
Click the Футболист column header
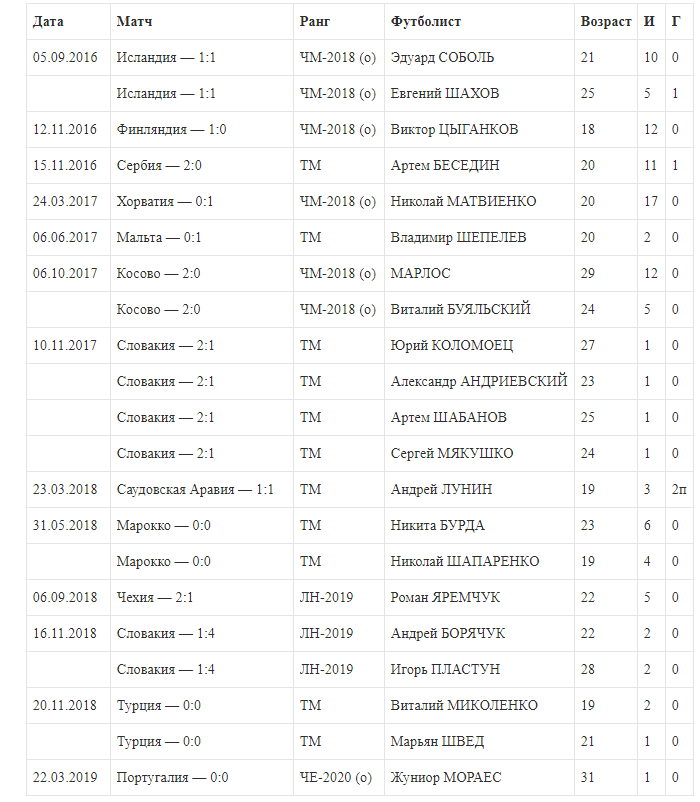click(x=426, y=21)
